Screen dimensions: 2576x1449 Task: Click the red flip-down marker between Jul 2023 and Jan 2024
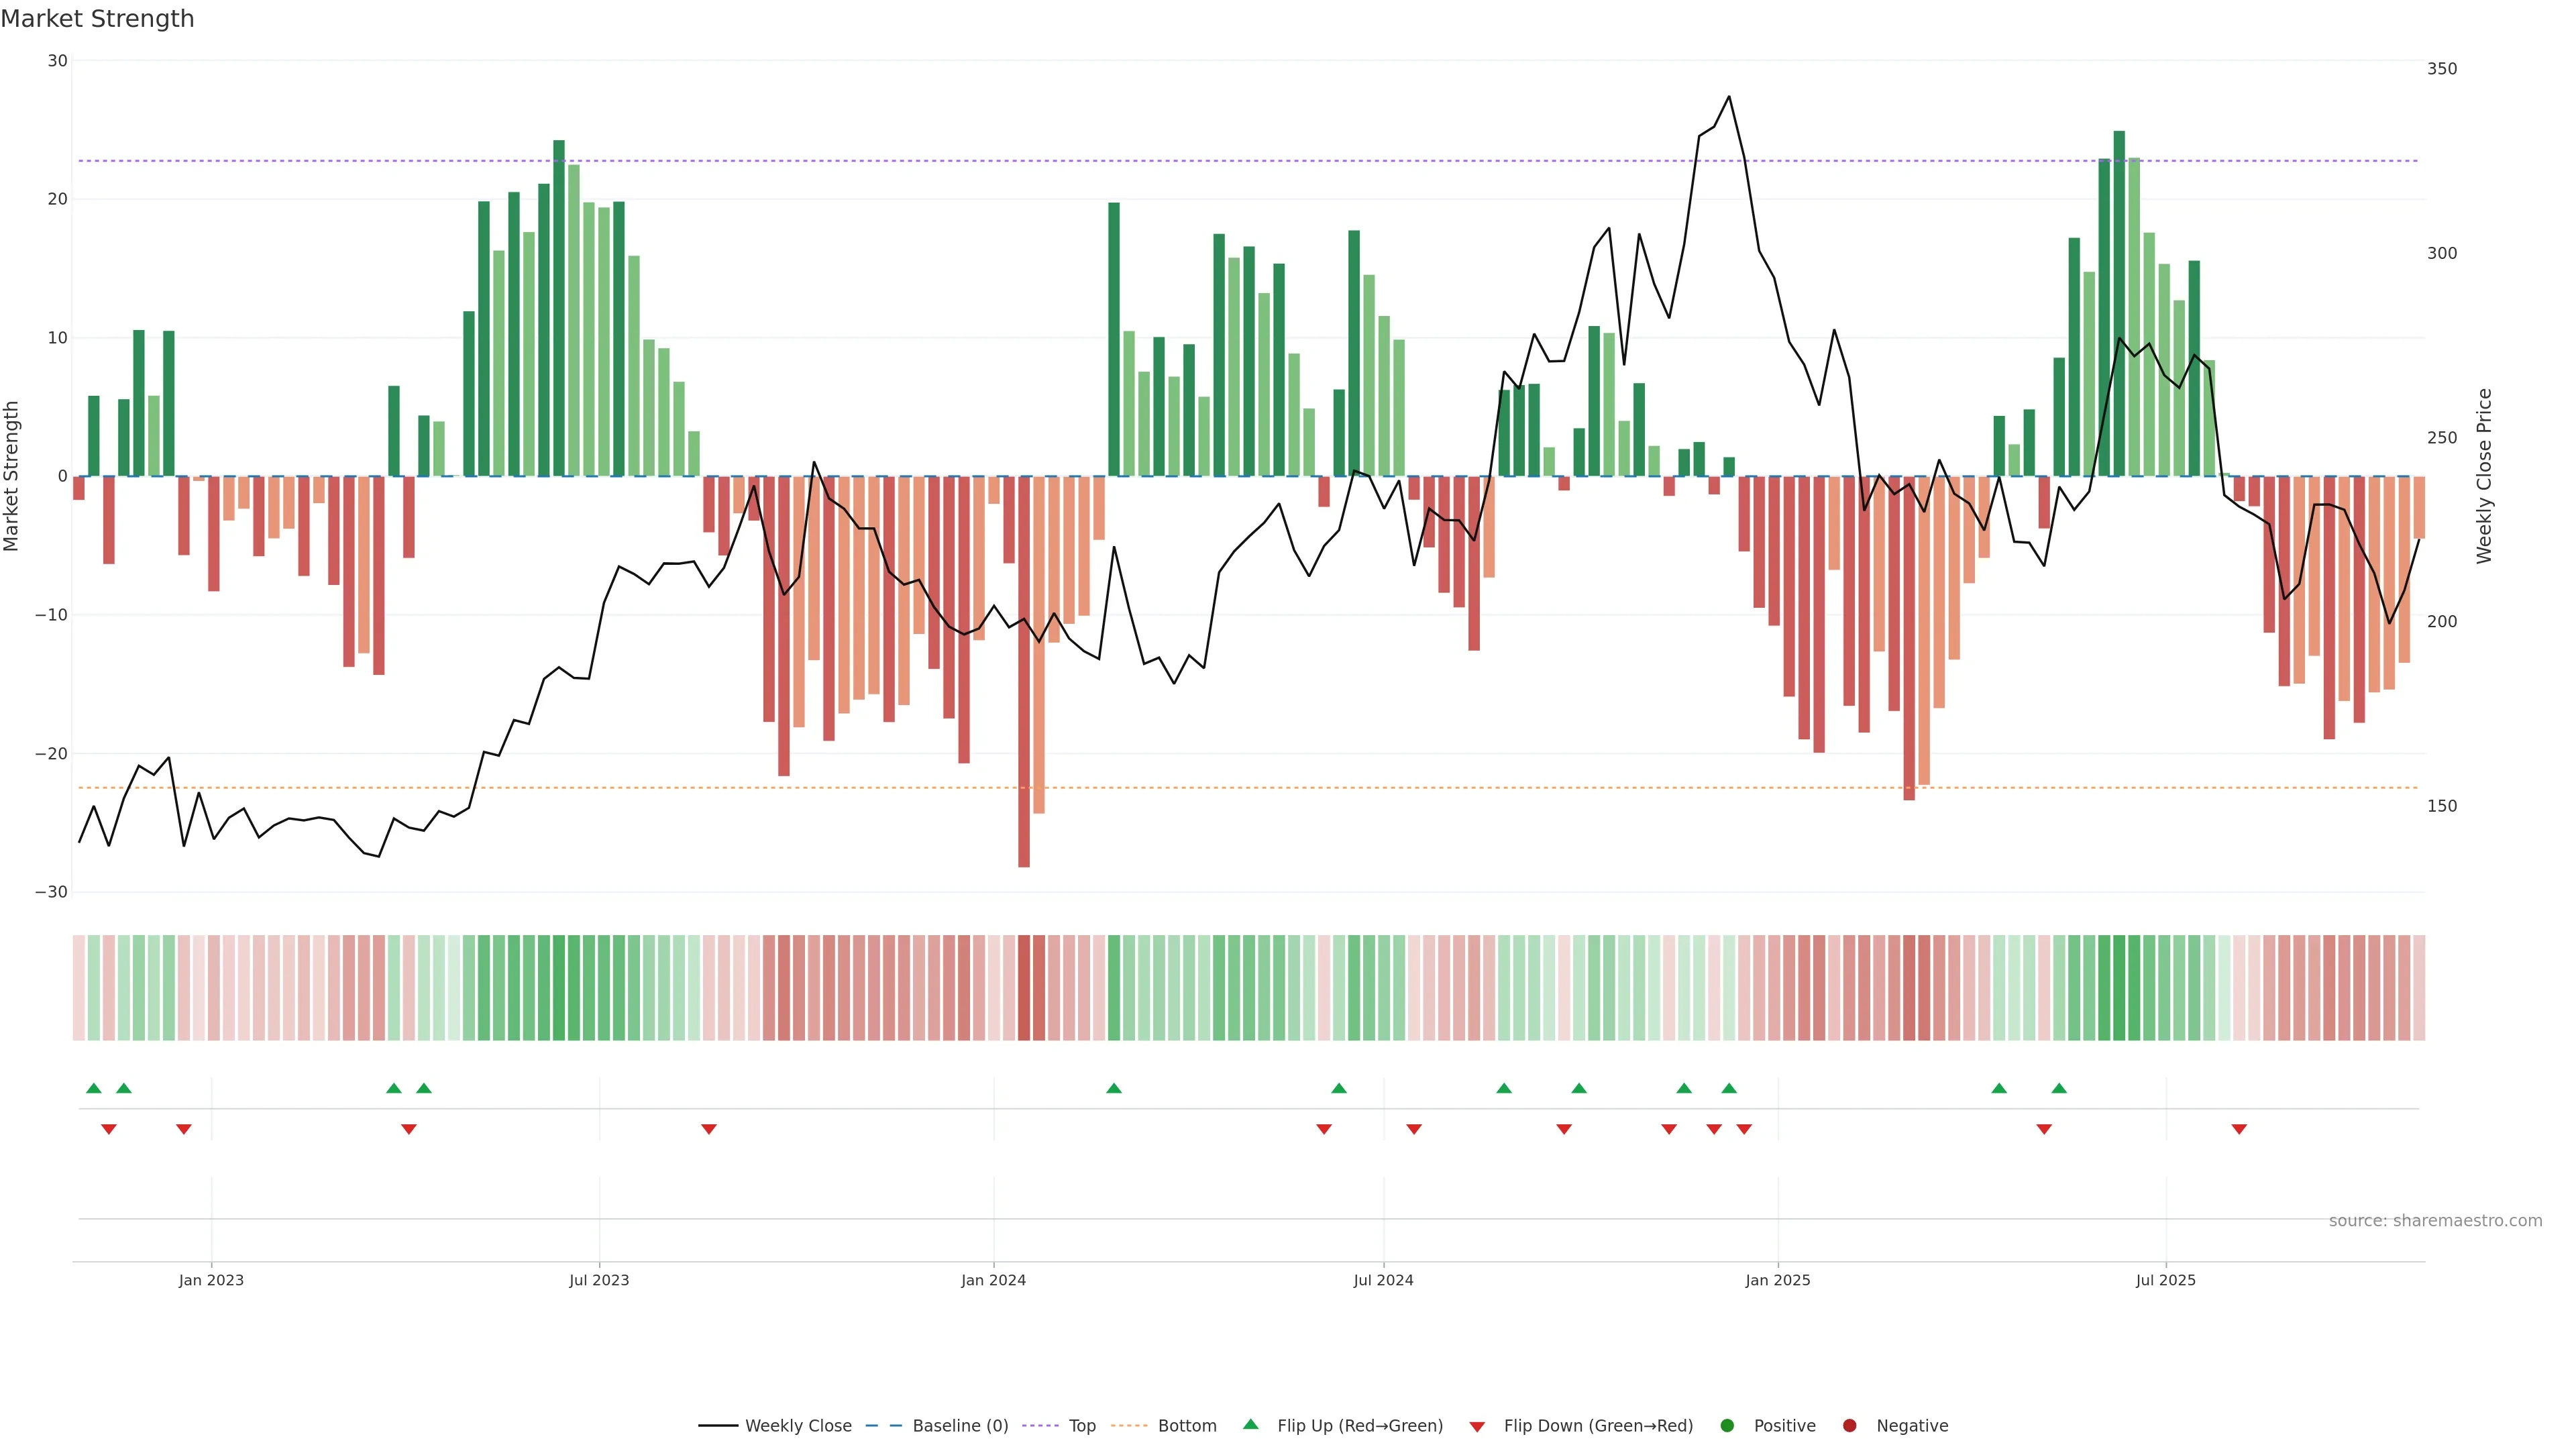[709, 1129]
